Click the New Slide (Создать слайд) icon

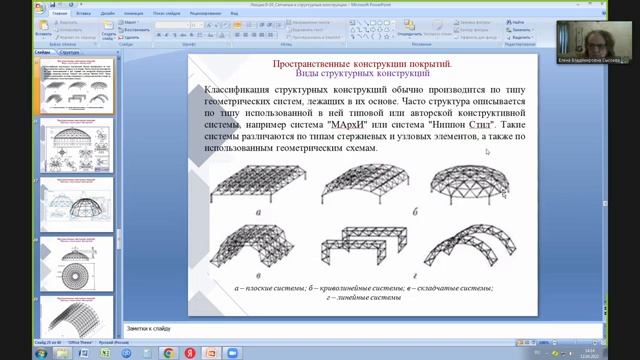(108, 26)
